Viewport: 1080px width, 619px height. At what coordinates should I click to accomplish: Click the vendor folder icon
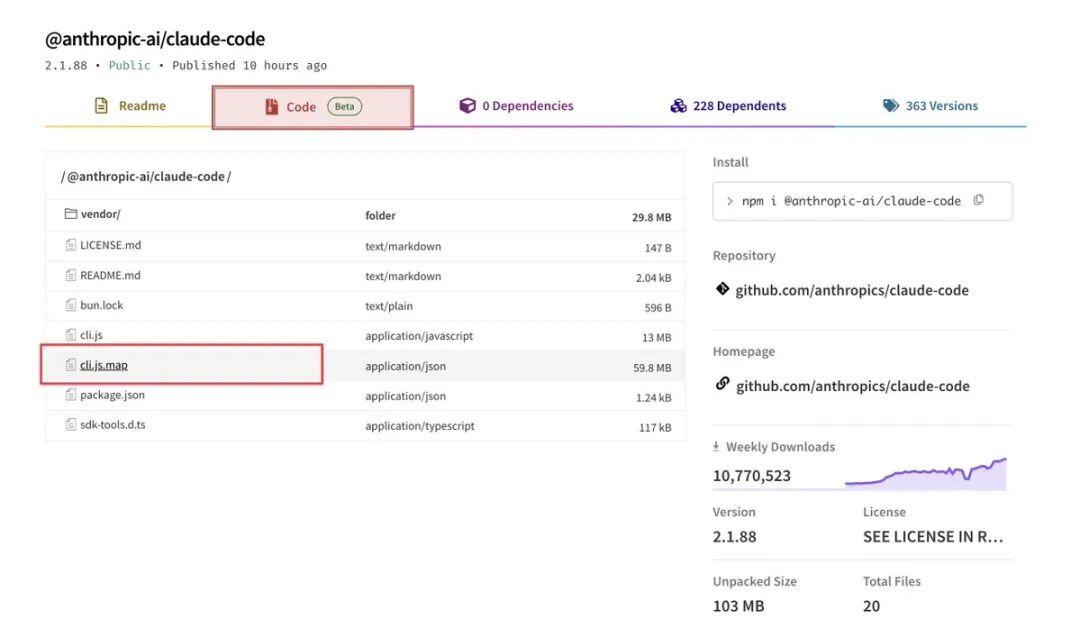(70, 213)
